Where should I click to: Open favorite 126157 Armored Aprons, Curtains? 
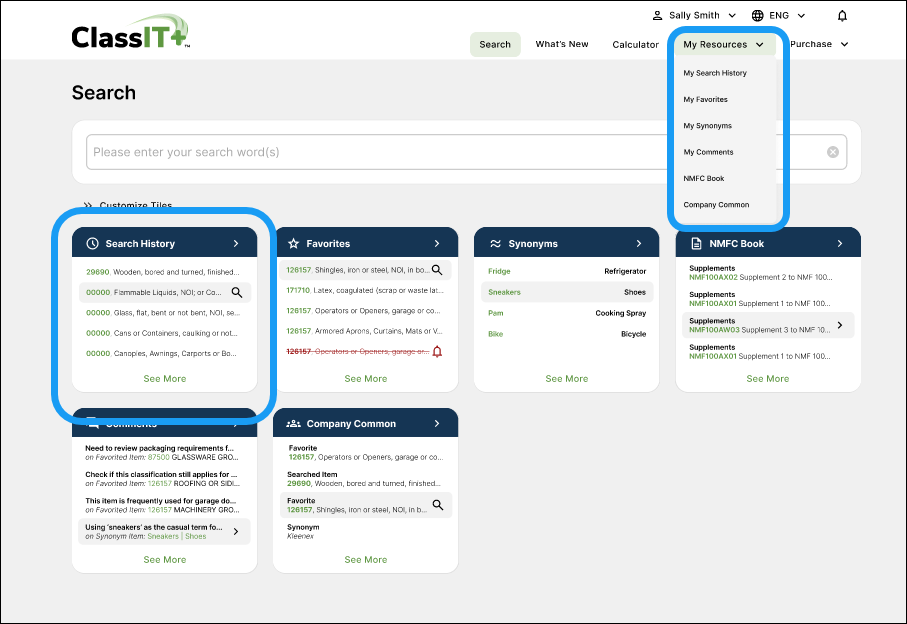pyautogui.click(x=365, y=331)
